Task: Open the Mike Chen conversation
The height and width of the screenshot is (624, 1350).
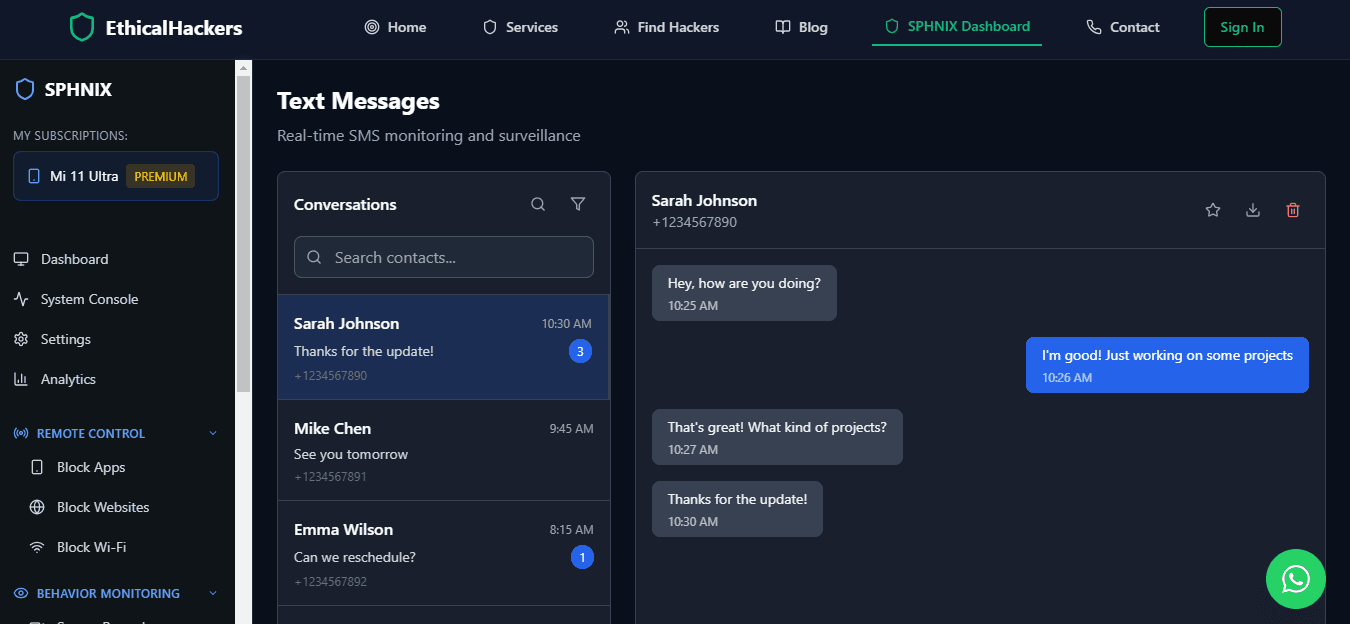Action: pyautogui.click(x=443, y=450)
